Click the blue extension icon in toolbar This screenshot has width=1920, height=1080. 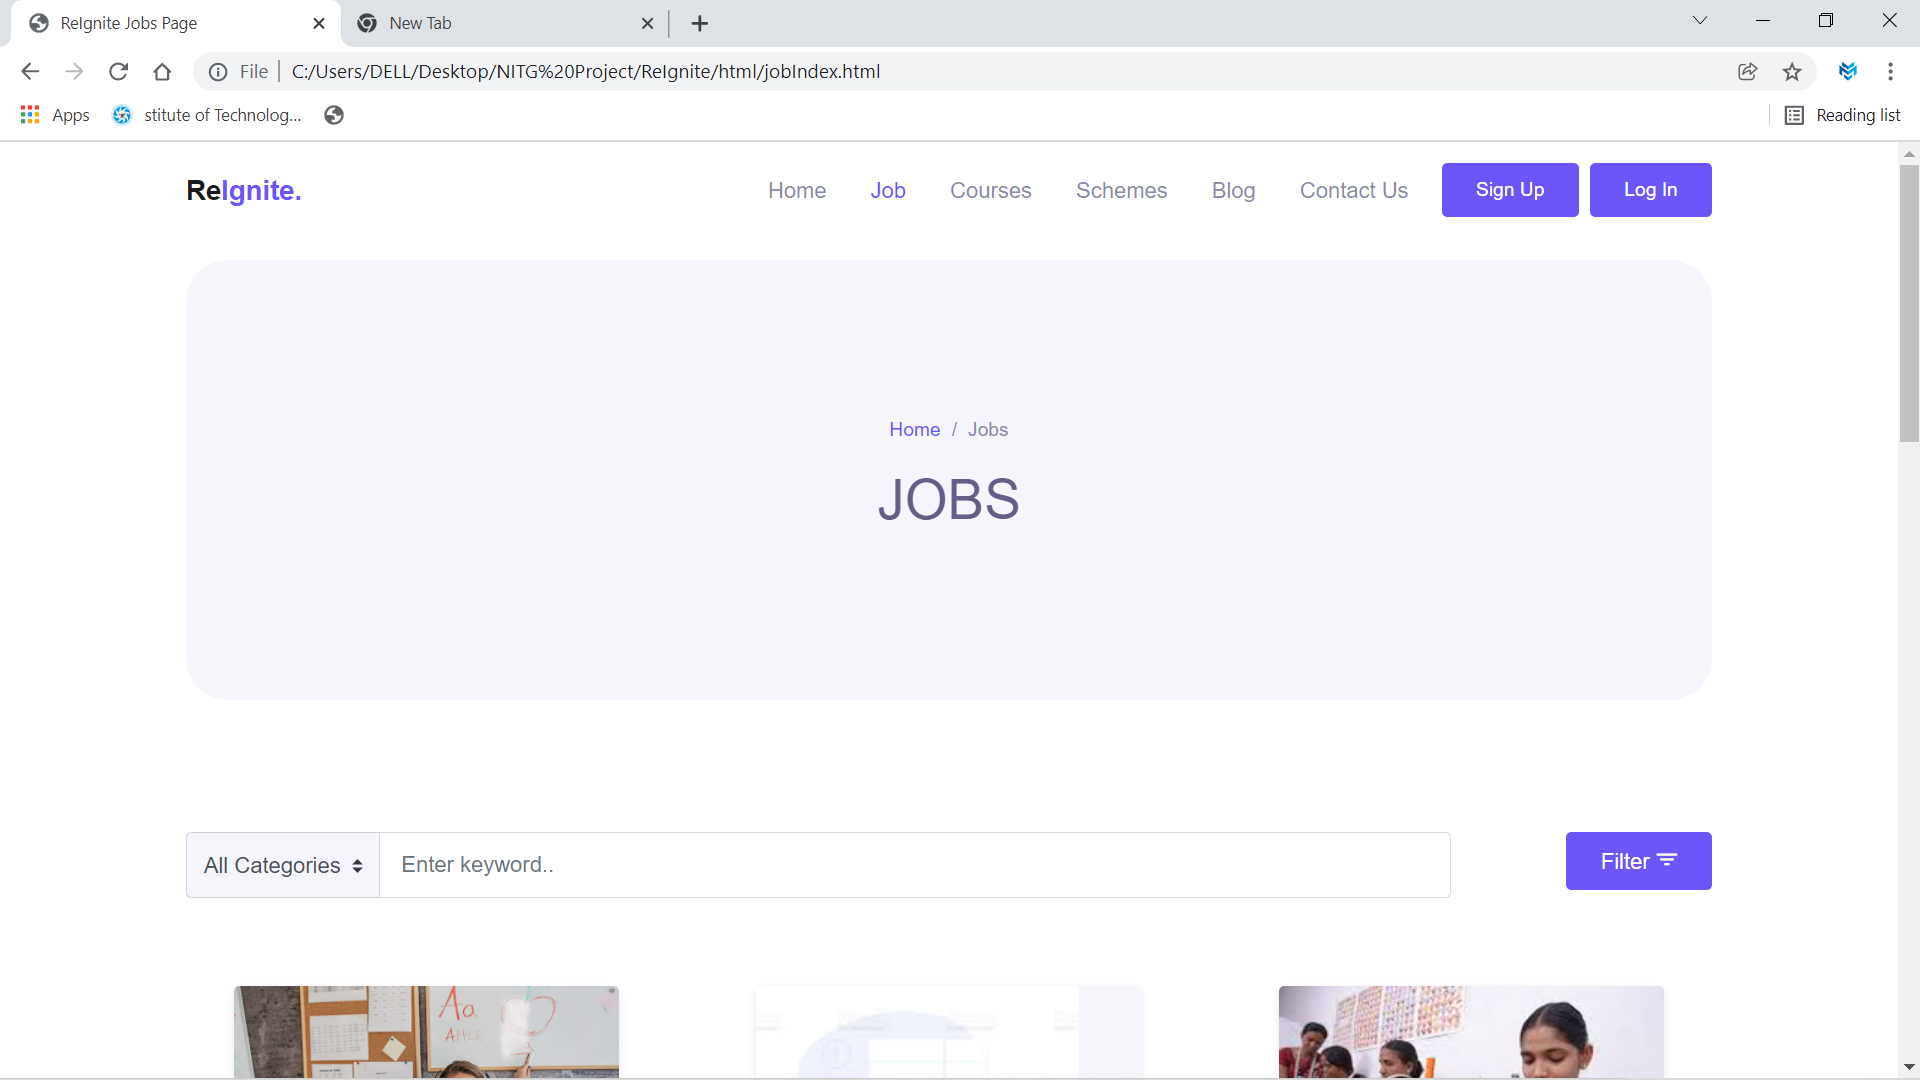coord(1847,71)
